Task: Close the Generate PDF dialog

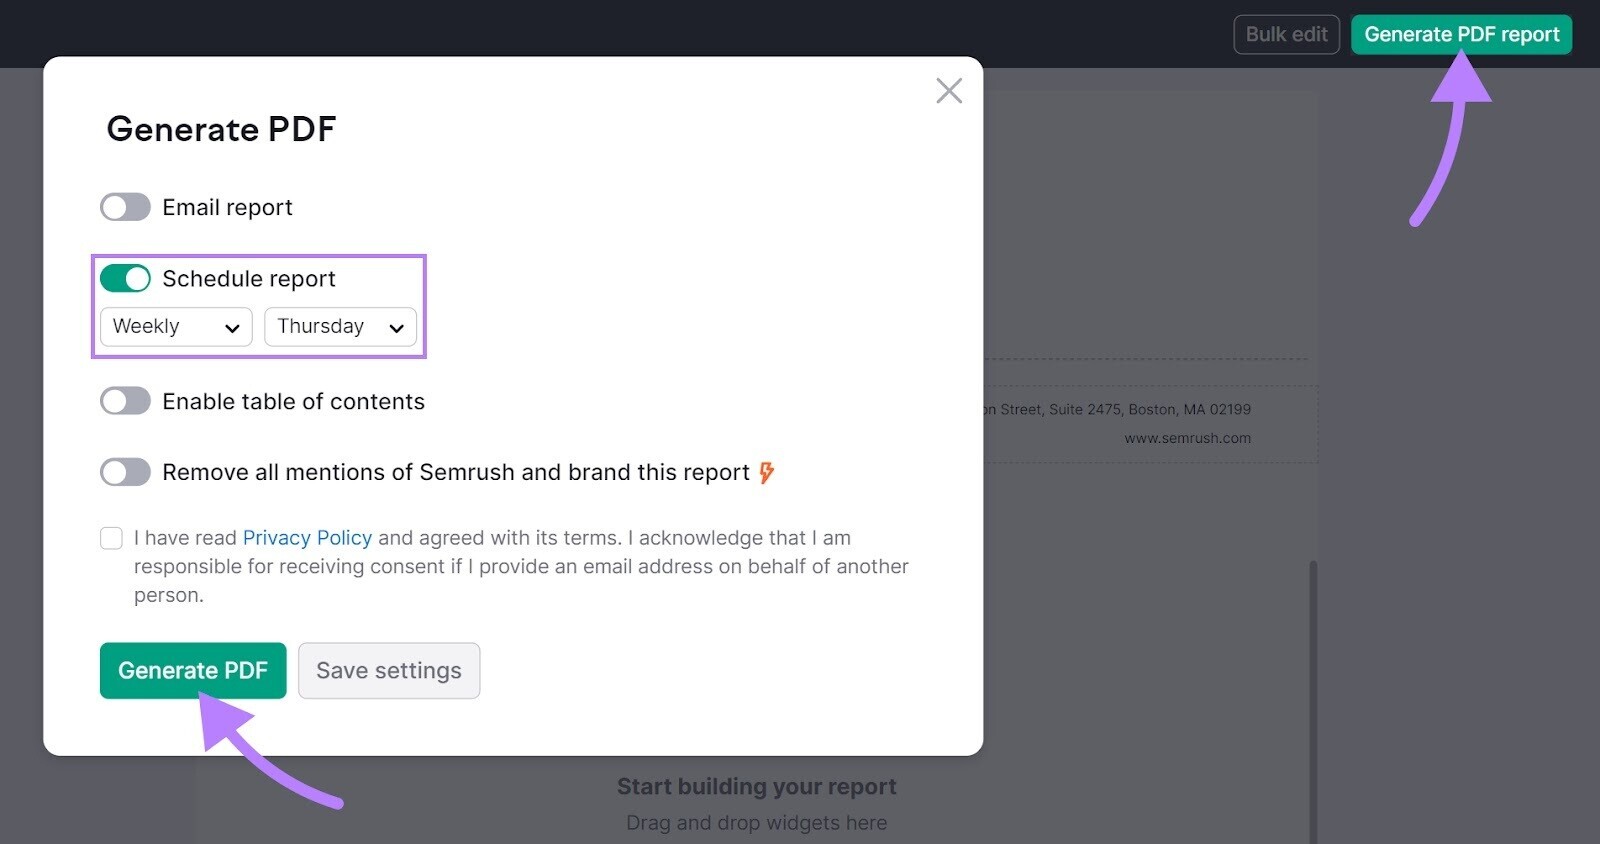Action: [x=949, y=91]
